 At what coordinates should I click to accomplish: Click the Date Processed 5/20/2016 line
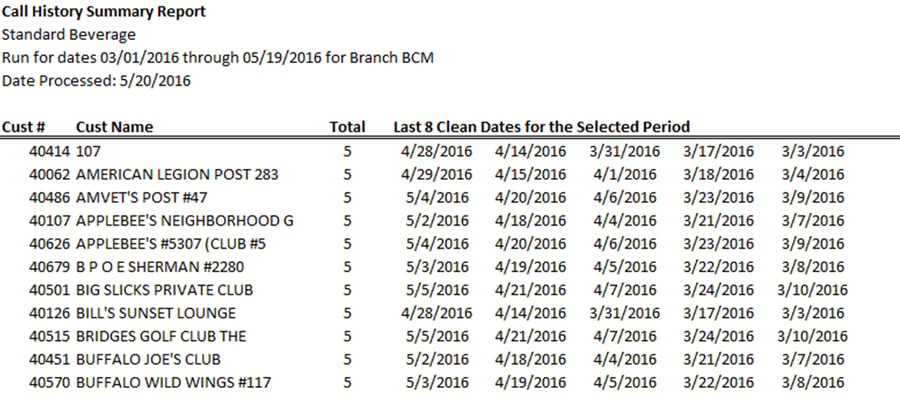tap(96, 81)
